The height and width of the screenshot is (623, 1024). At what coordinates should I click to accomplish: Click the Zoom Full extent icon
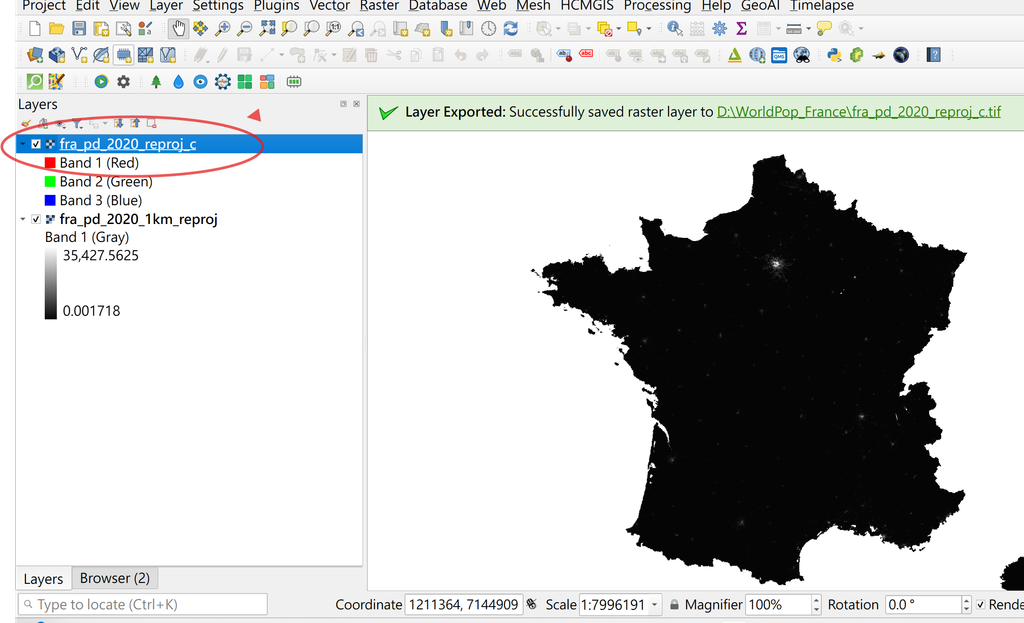click(x=267, y=29)
